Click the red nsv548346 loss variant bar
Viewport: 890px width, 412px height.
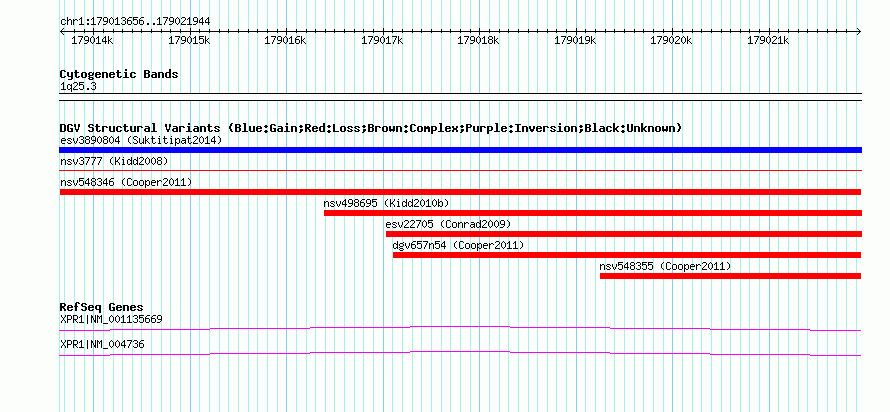[x=460, y=192]
